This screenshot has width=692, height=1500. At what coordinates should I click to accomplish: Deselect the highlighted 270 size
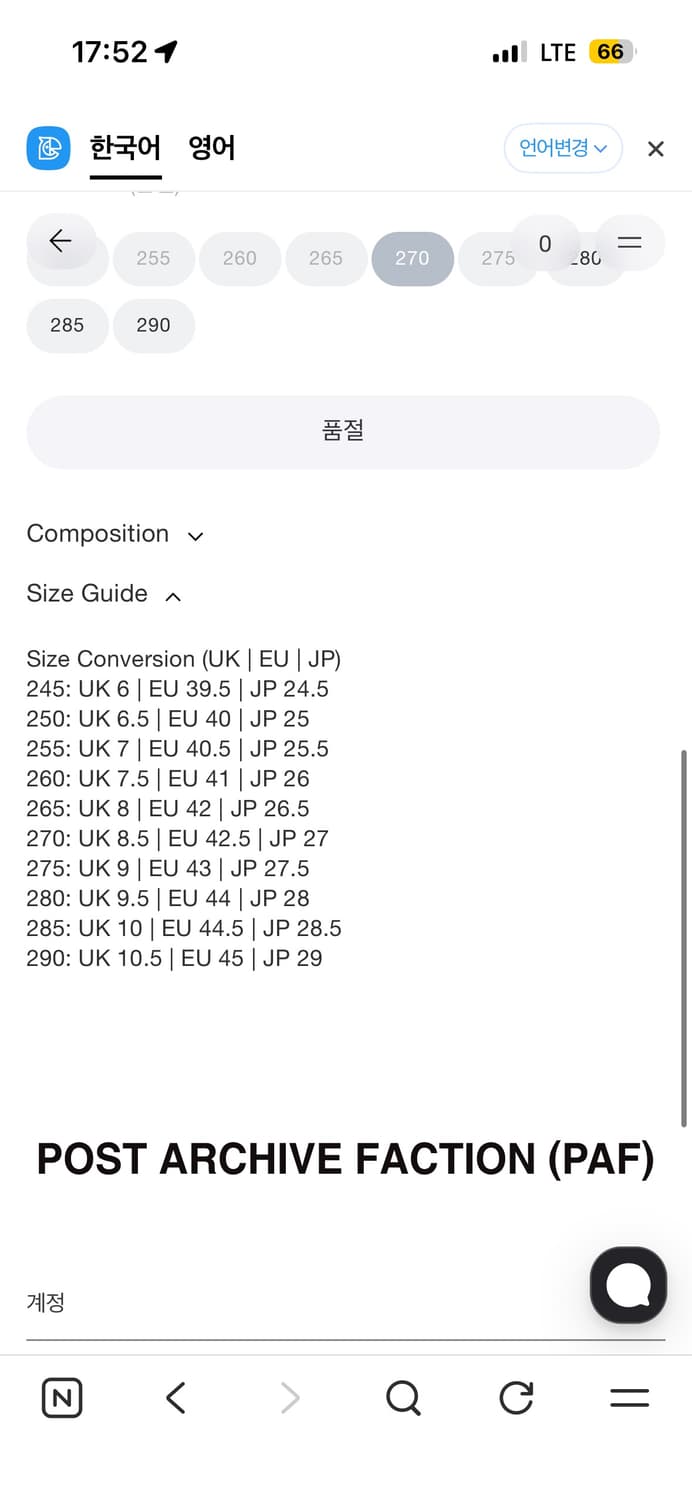[412, 258]
